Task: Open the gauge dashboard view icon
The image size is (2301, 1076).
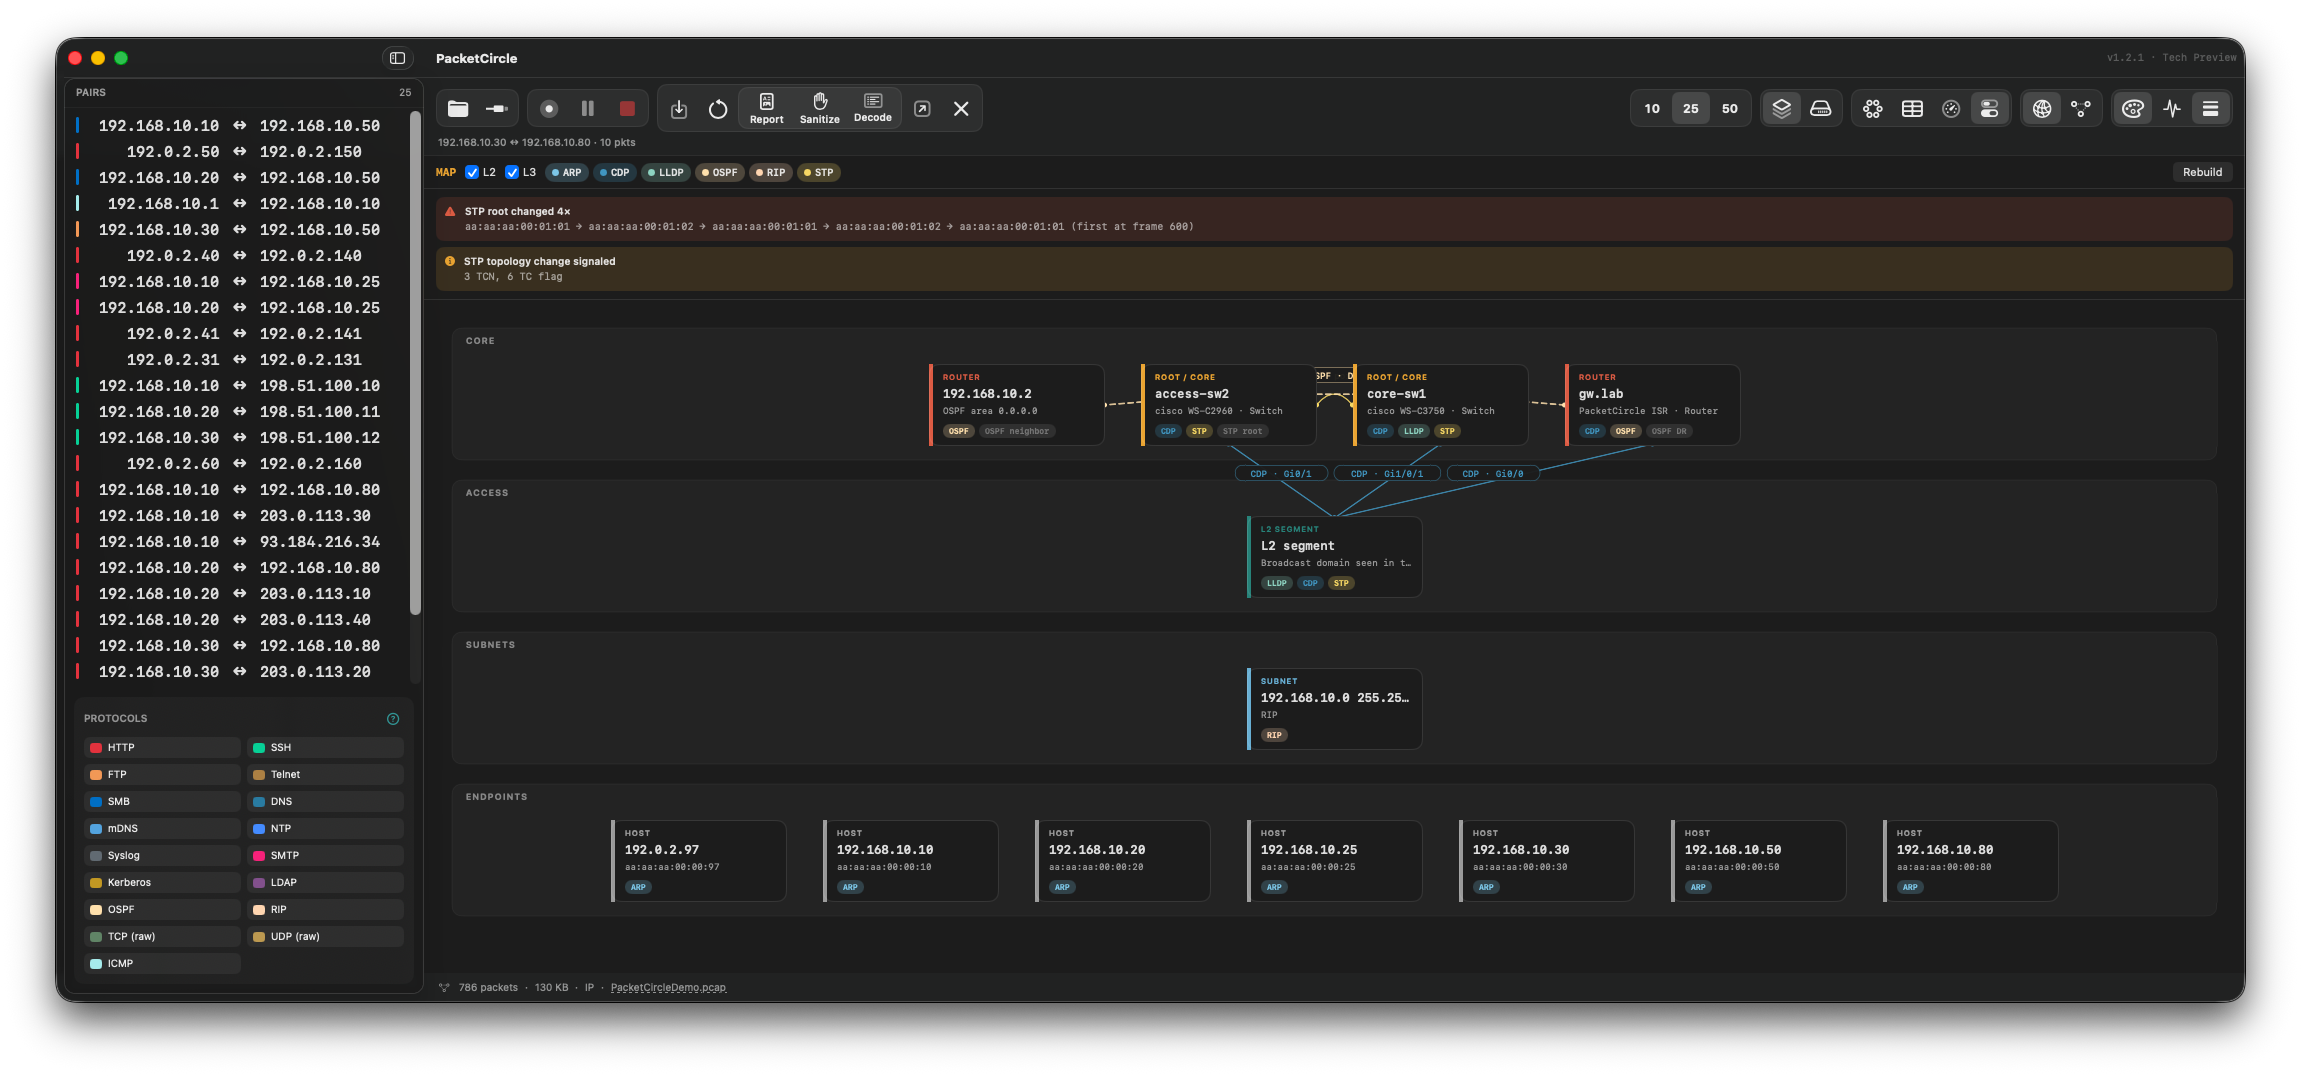Action: (1951, 108)
